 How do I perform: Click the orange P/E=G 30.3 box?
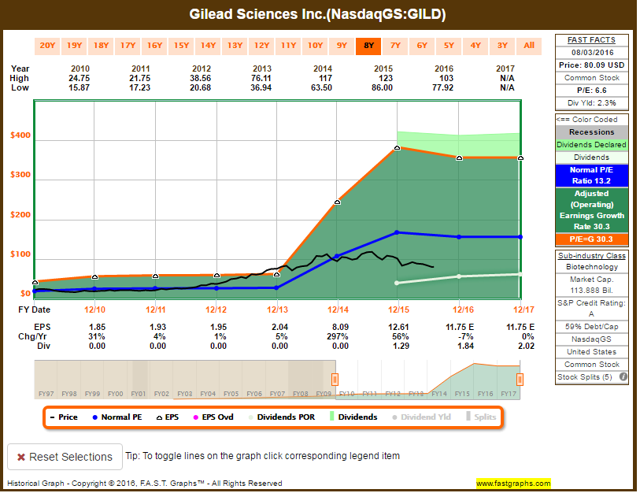click(591, 239)
